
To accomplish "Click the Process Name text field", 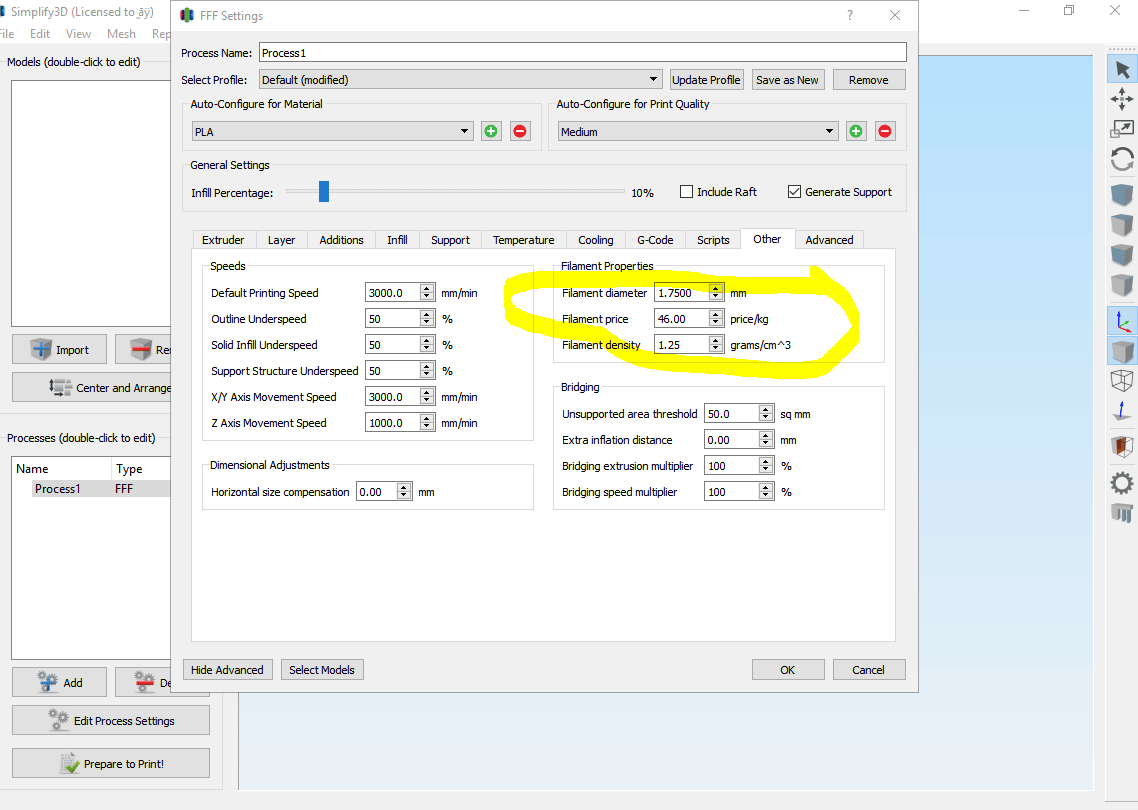I will pos(583,53).
